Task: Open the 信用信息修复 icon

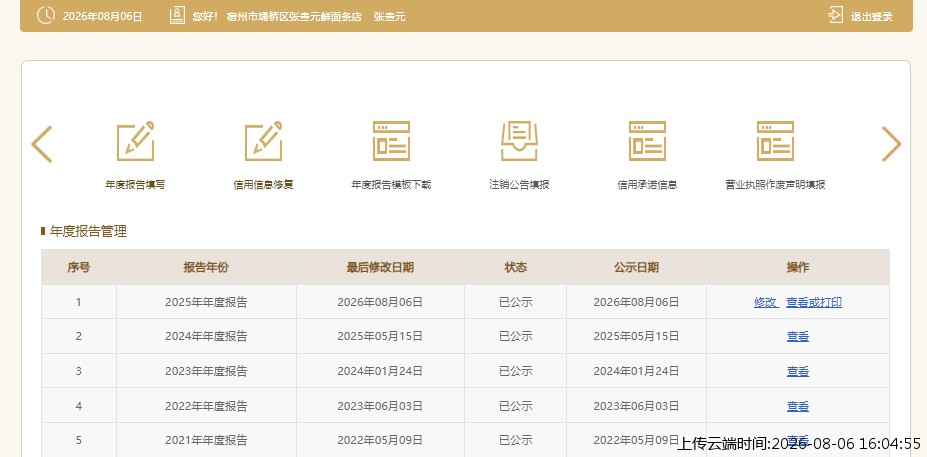Action: pyautogui.click(x=264, y=141)
